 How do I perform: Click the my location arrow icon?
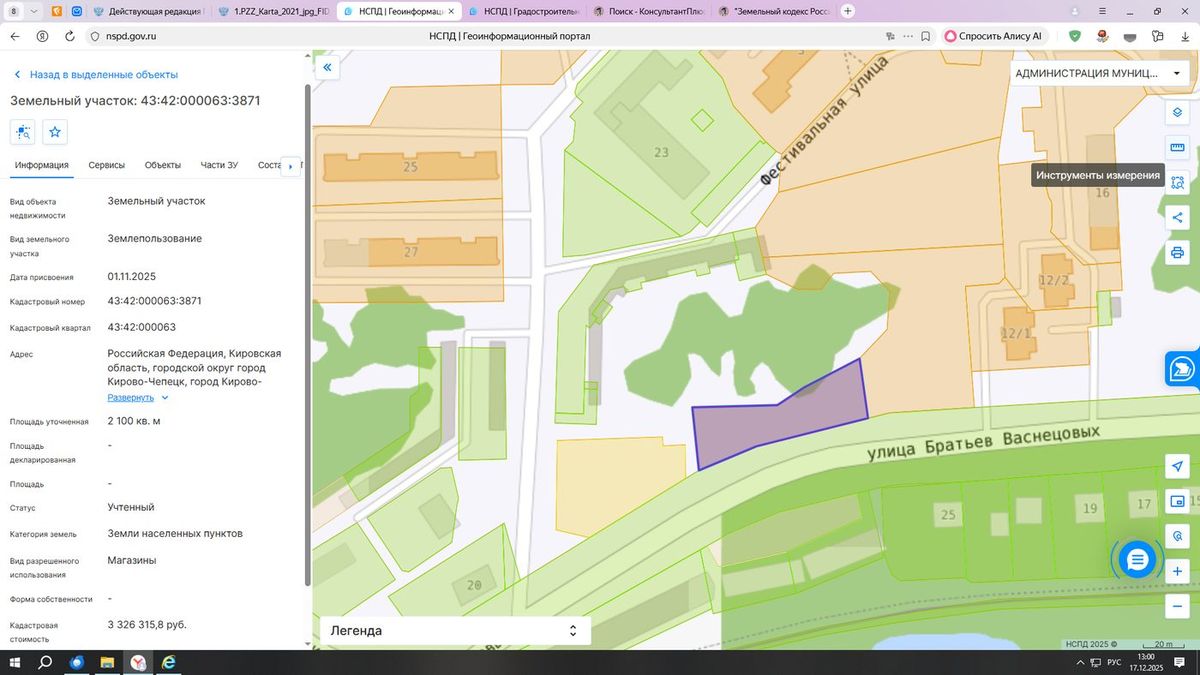1177,467
